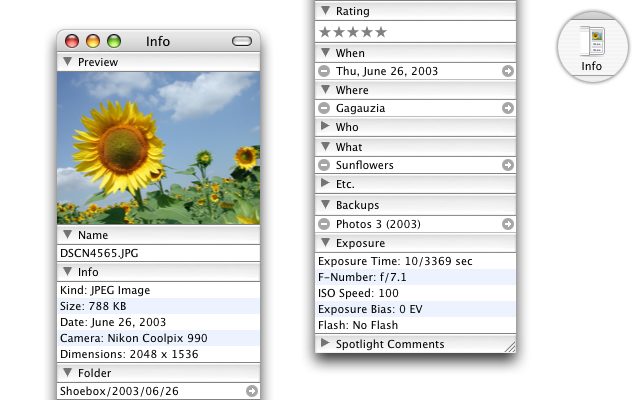The image size is (640, 400).
Task: Click the go arrow next to Gagauzia
Action: click(x=508, y=108)
